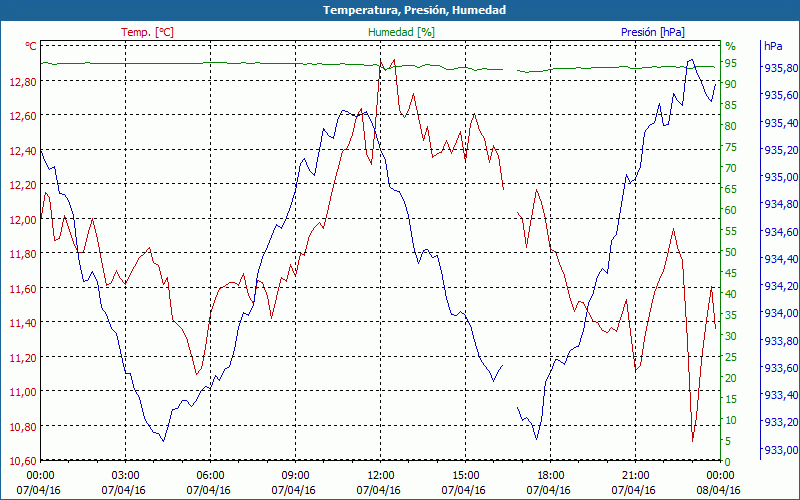Click the '18:00' time axis label
Screen dimensions: 800x500
point(551,476)
